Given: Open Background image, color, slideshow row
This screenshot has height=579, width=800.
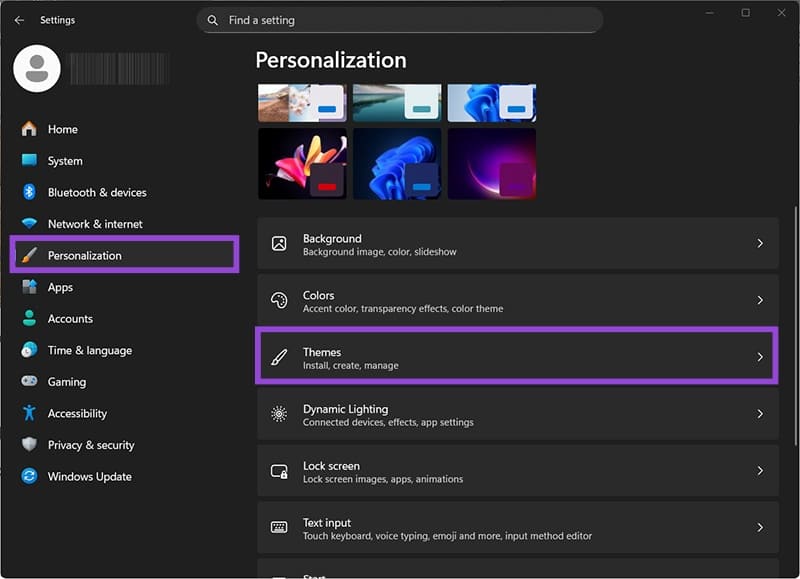Looking at the screenshot, I should (x=518, y=243).
